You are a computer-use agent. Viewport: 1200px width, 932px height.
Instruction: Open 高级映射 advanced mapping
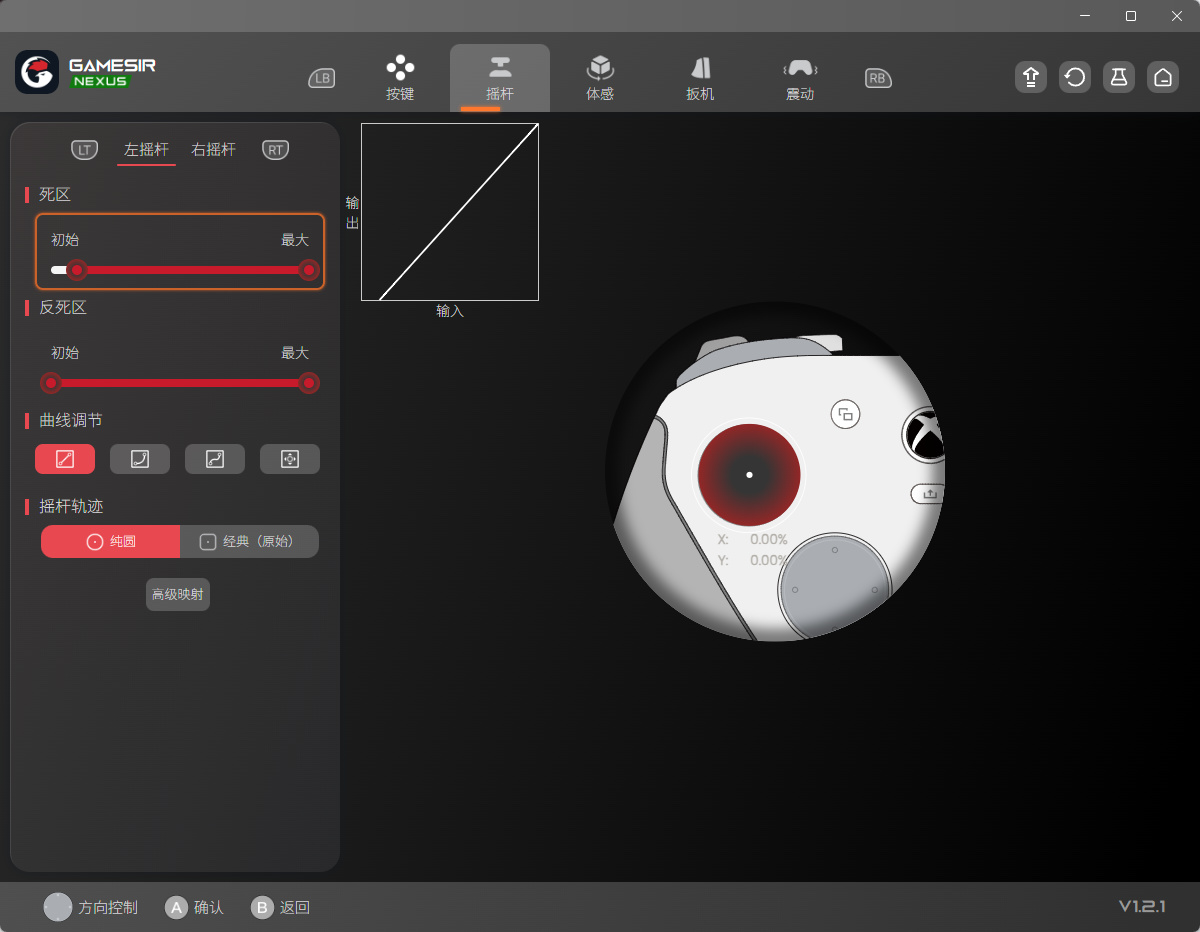click(x=178, y=594)
